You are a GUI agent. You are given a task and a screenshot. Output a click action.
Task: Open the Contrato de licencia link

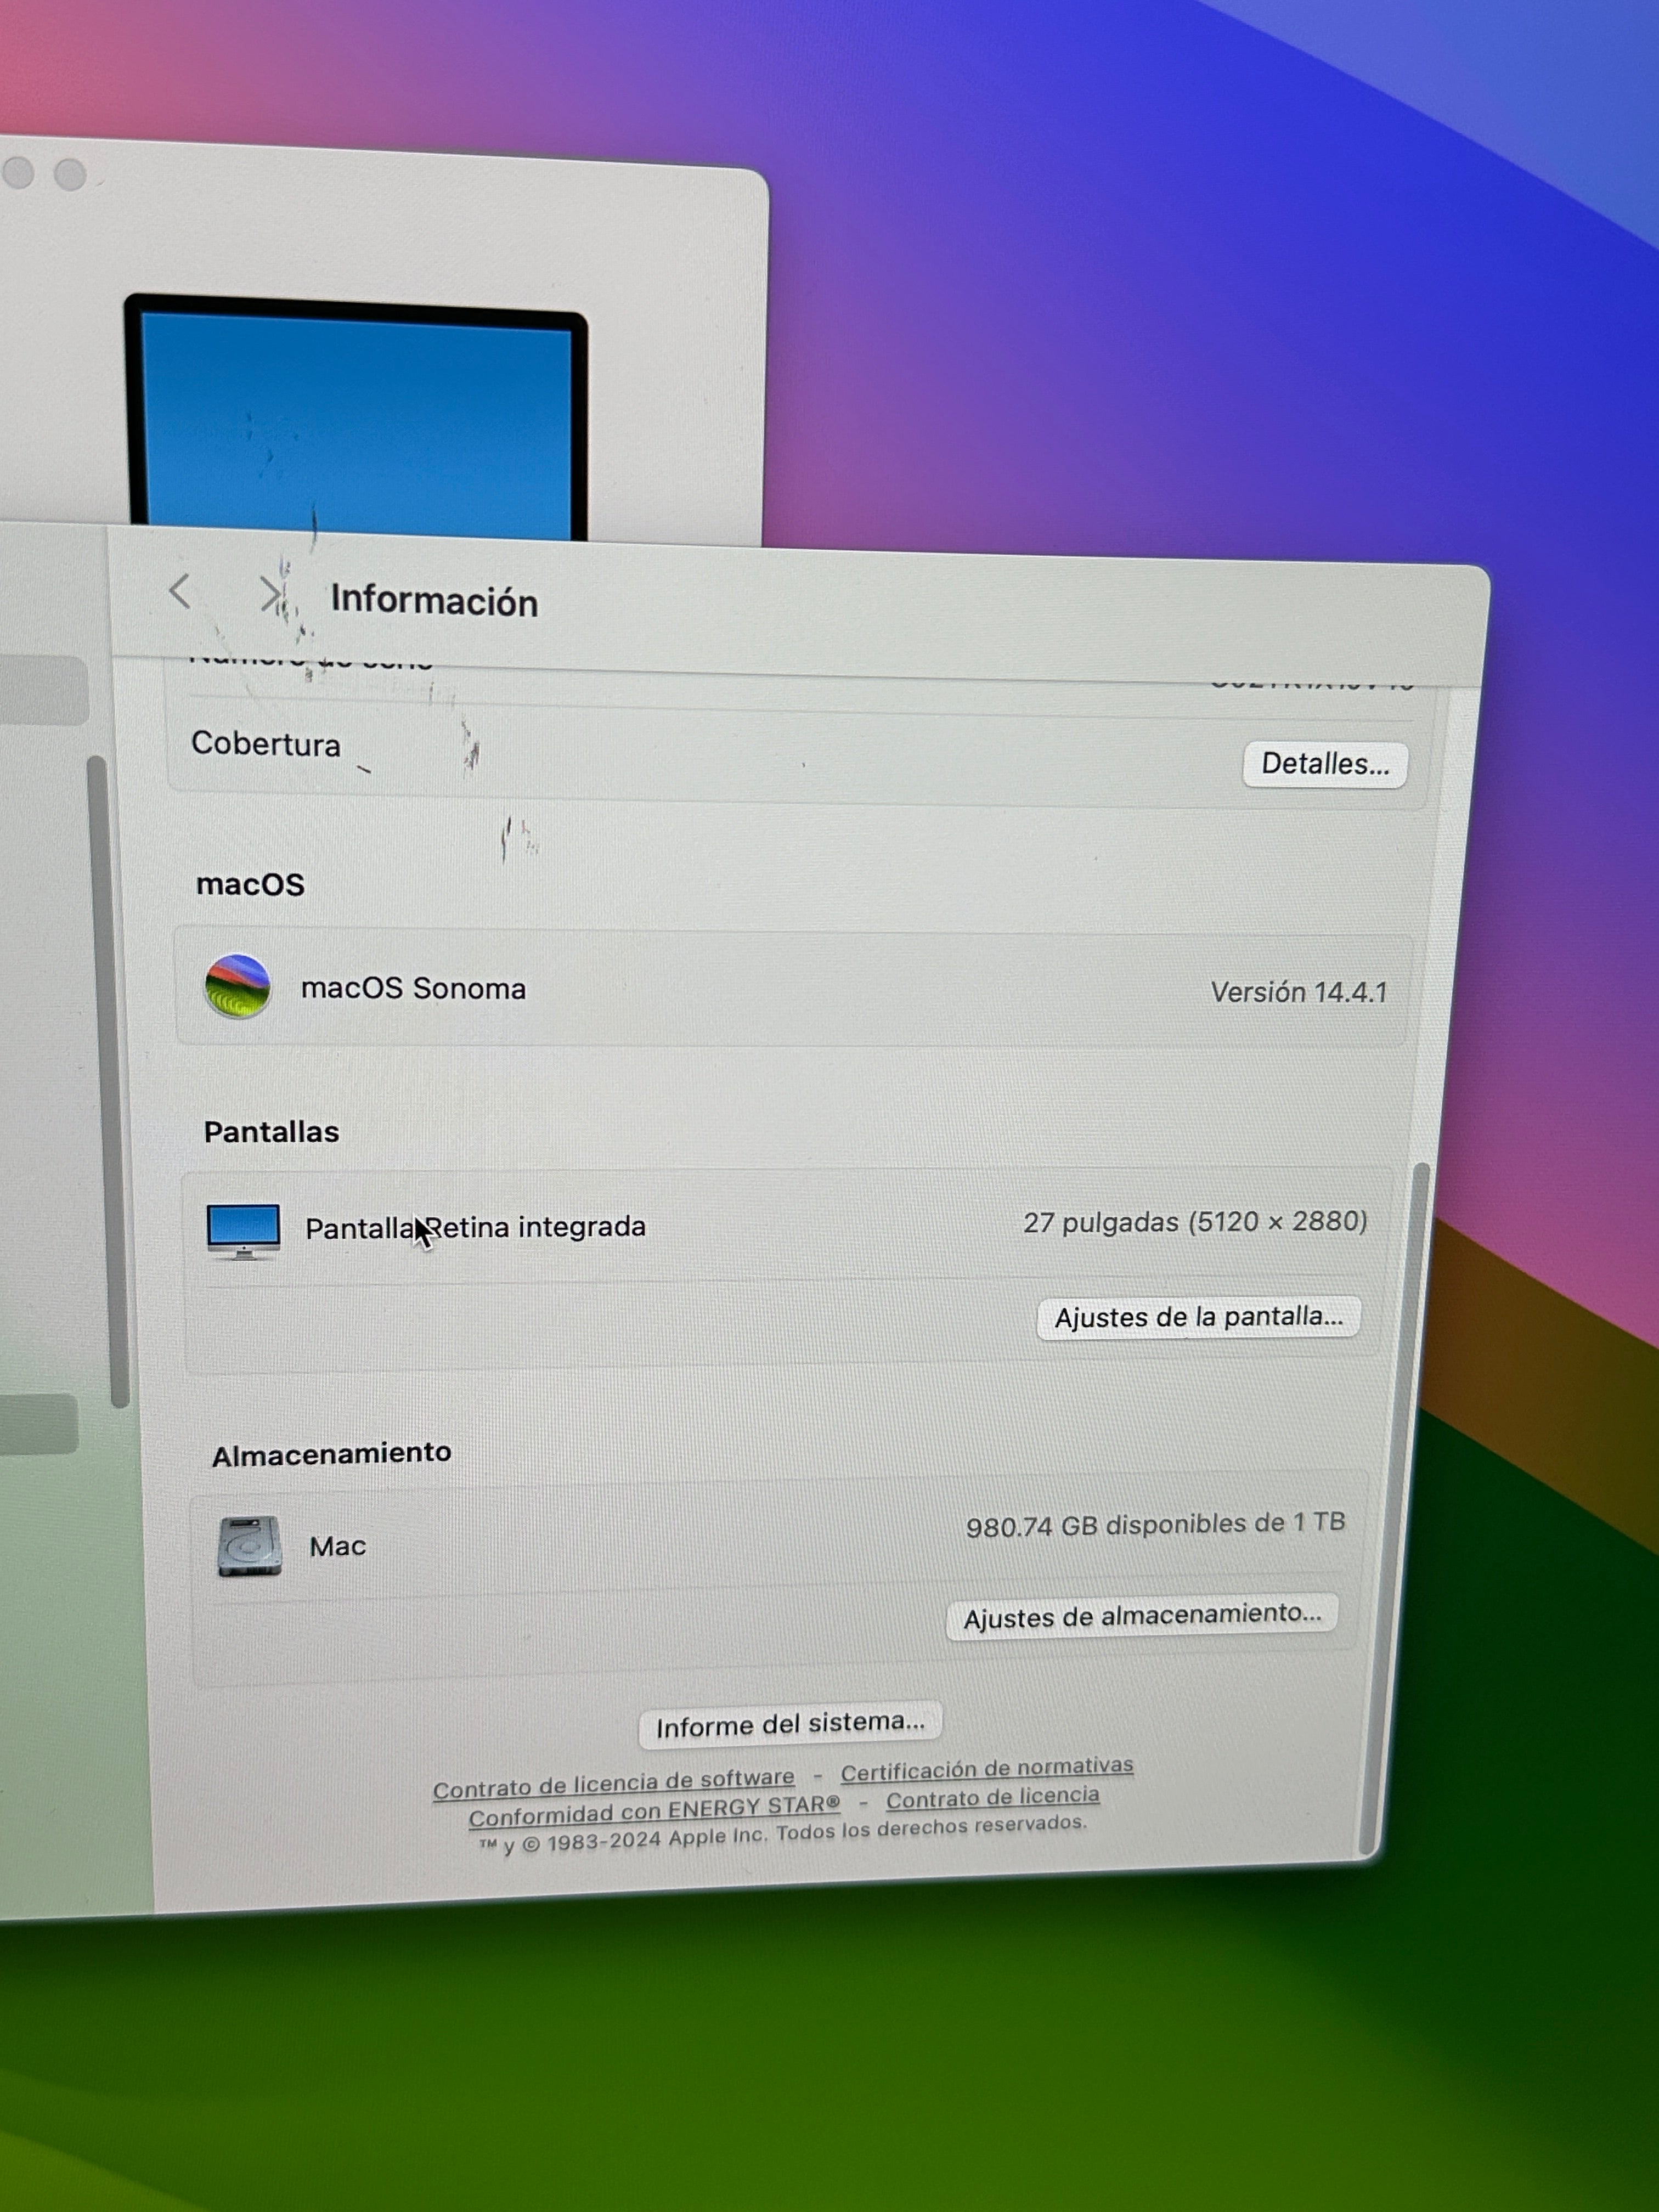point(992,1798)
